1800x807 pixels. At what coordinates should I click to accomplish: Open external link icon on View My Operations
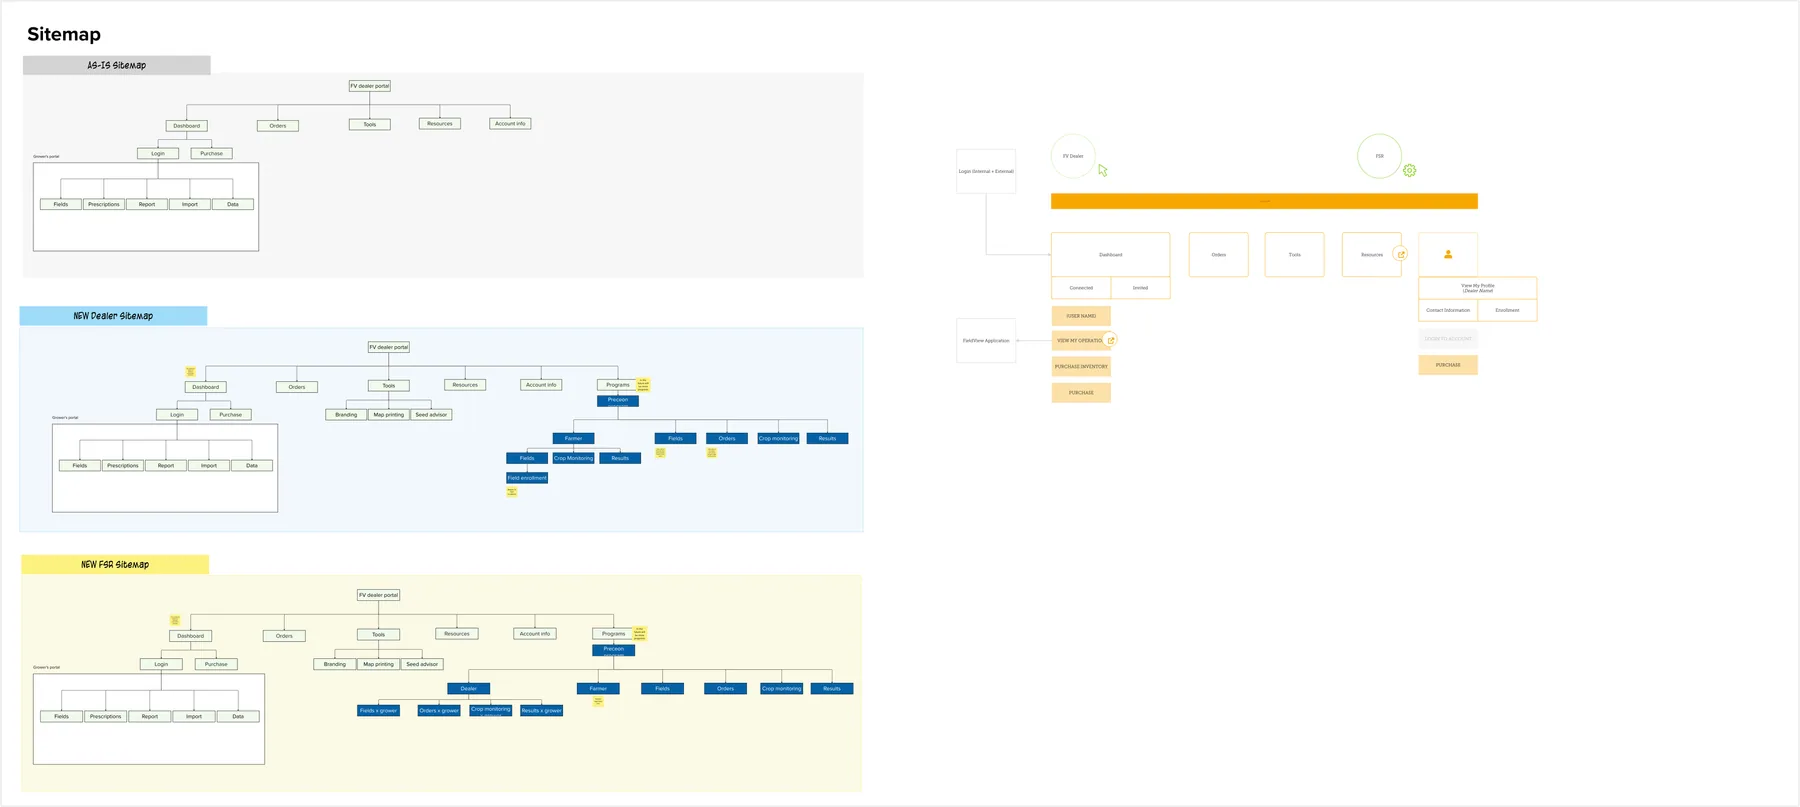(1110, 340)
